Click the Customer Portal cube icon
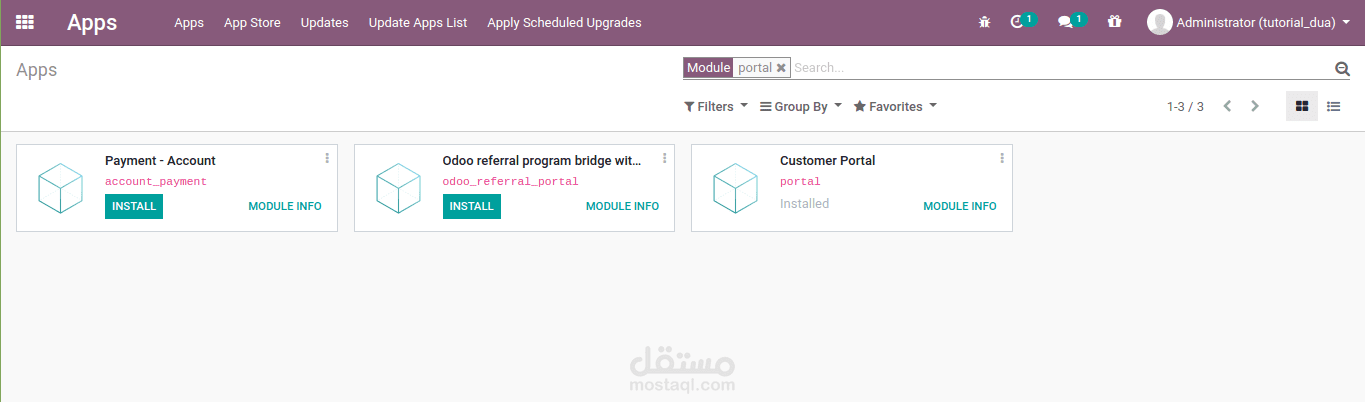1365x402 pixels. [x=736, y=188]
